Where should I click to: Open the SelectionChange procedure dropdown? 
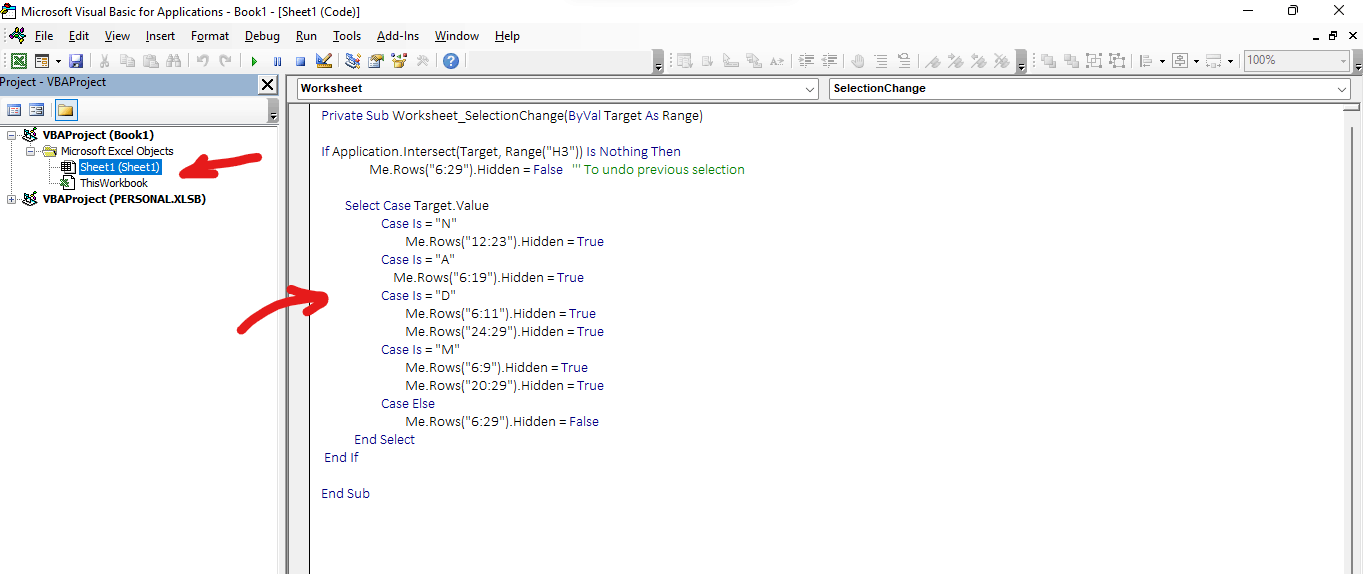pos(1342,89)
